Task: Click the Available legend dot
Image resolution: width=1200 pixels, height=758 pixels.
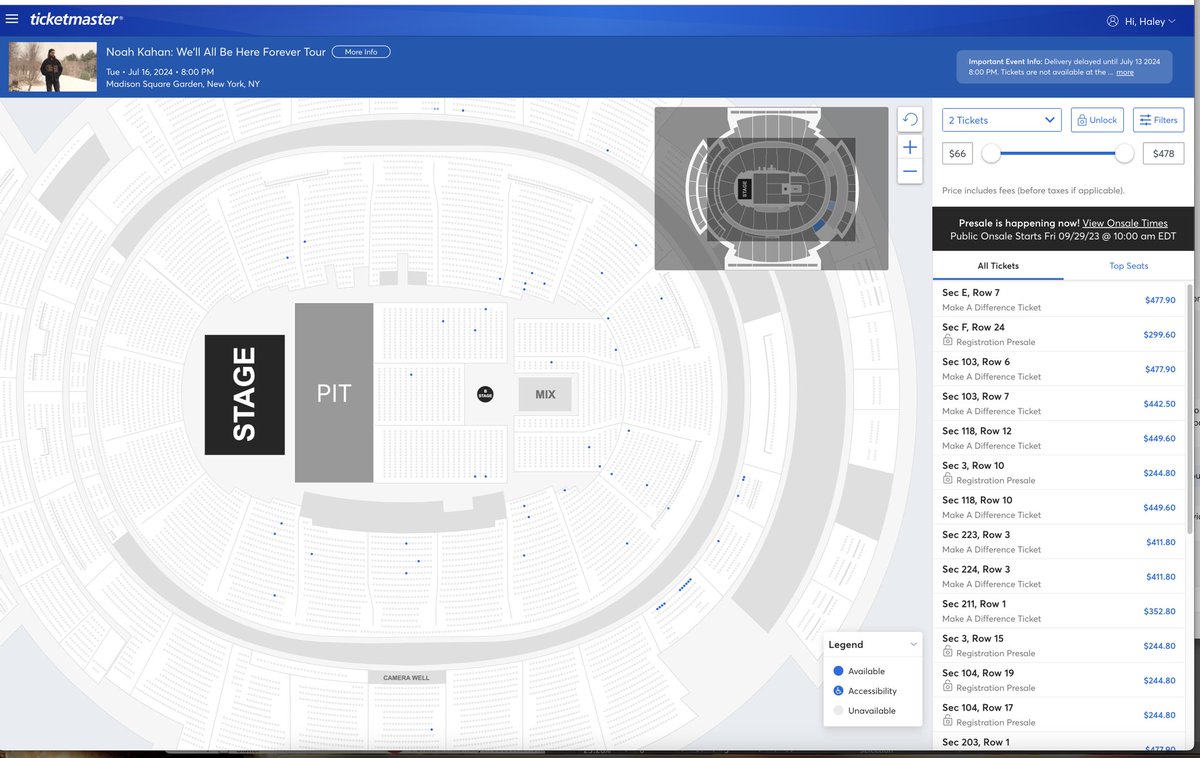Action: (x=838, y=671)
